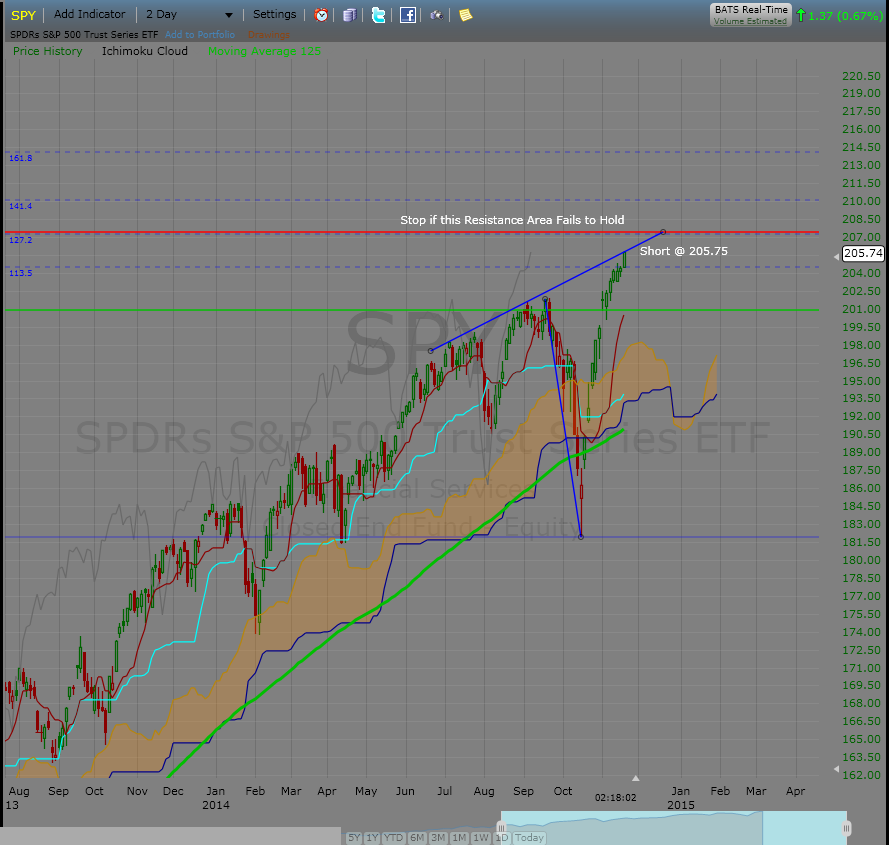Click the BATS Real-Time data badge
889x845 pixels.
click(x=751, y=15)
